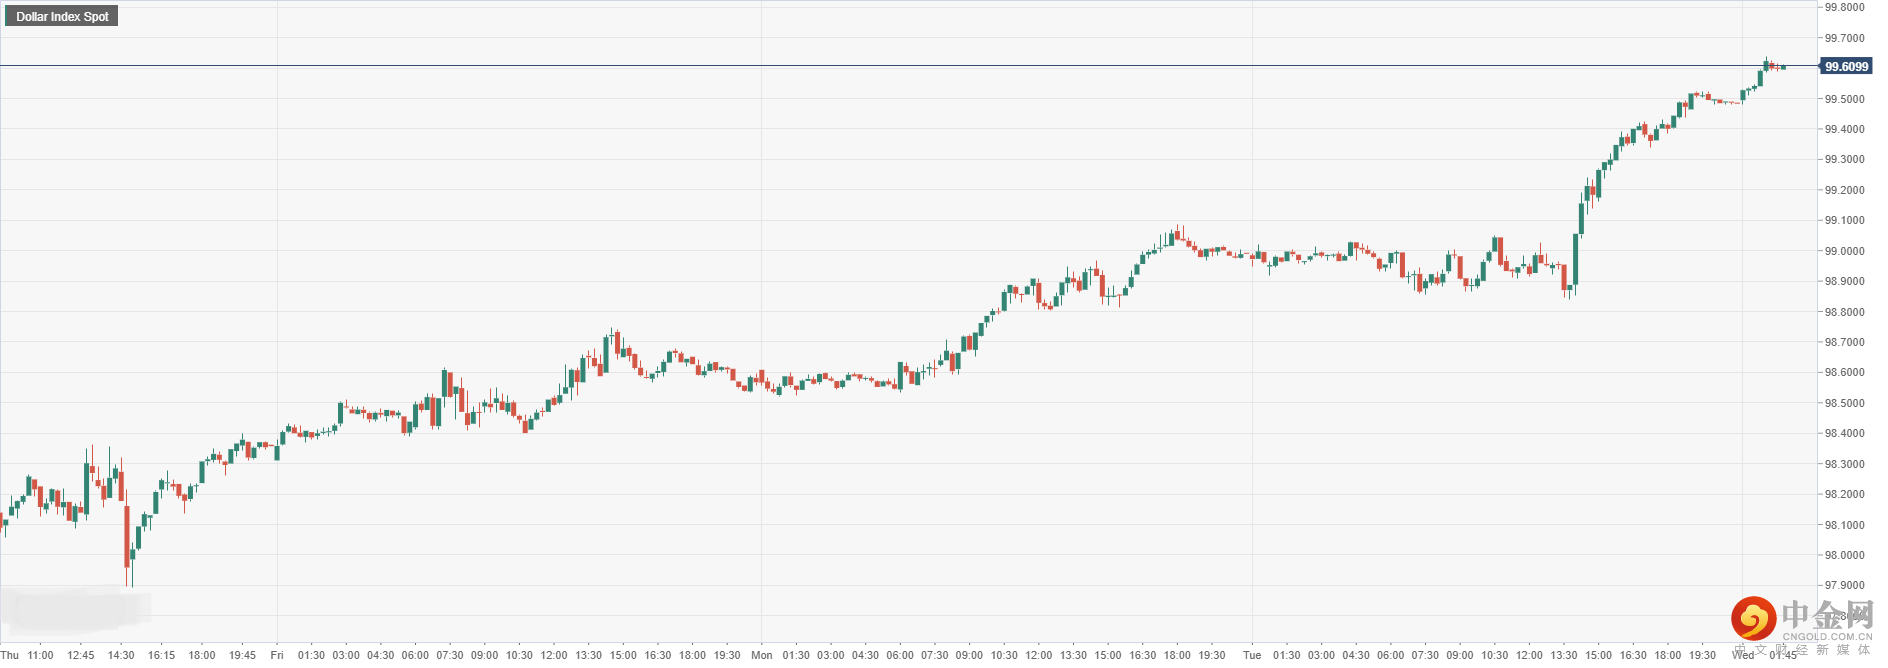Click the 99.2000 price axis label
Image resolution: width=1888 pixels, height=668 pixels.
(x=1844, y=190)
